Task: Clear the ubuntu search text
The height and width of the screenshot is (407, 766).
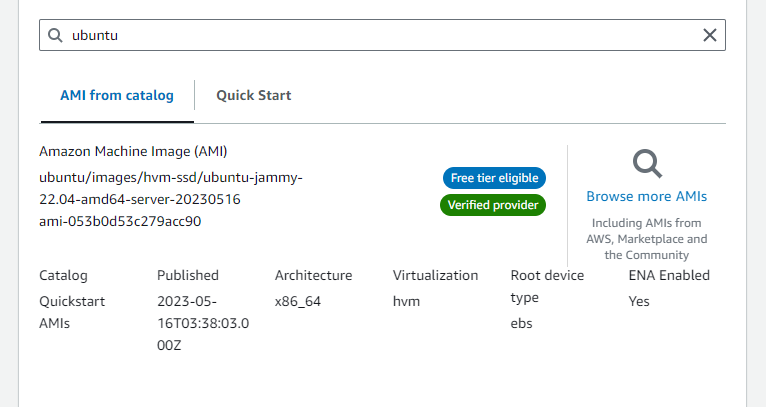Action: pyautogui.click(x=709, y=35)
